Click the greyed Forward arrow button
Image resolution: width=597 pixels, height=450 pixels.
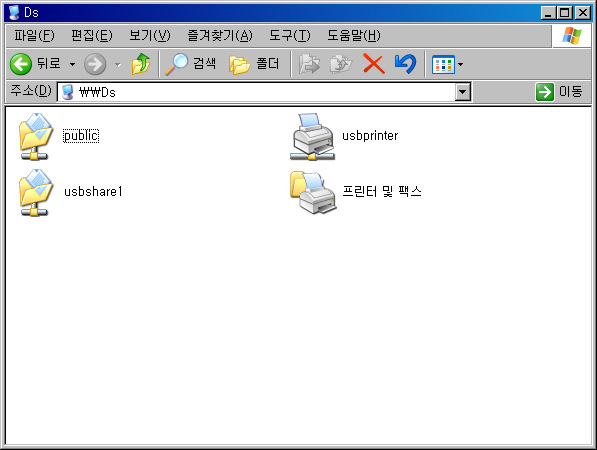pyautogui.click(x=95, y=64)
